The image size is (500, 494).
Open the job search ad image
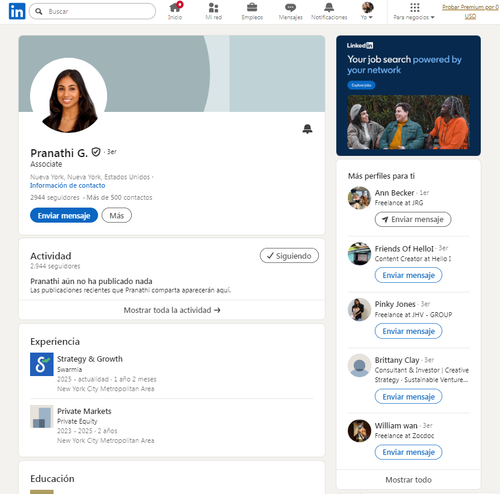[x=409, y=122]
